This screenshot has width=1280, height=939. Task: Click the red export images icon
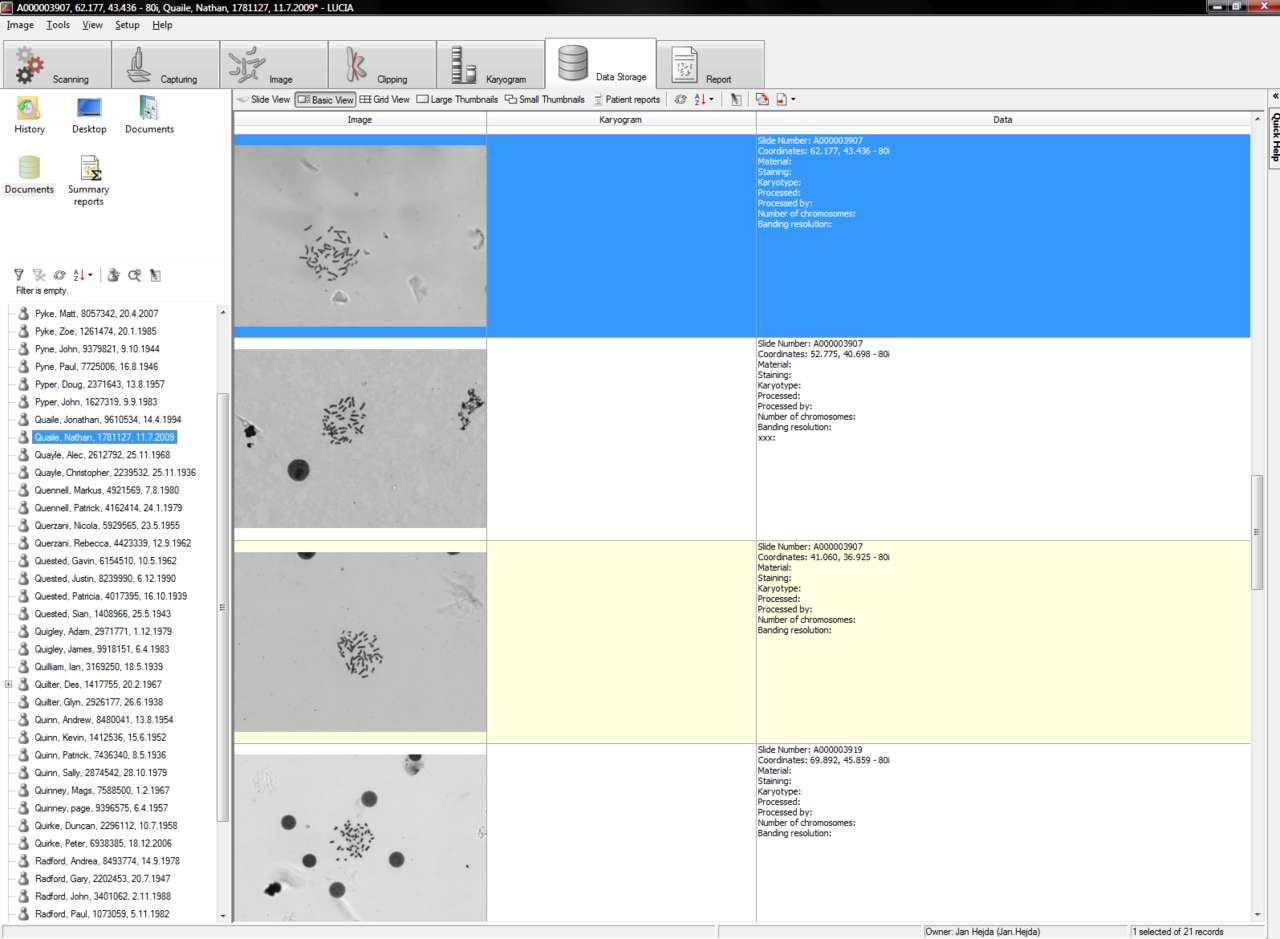pyautogui.click(x=762, y=100)
